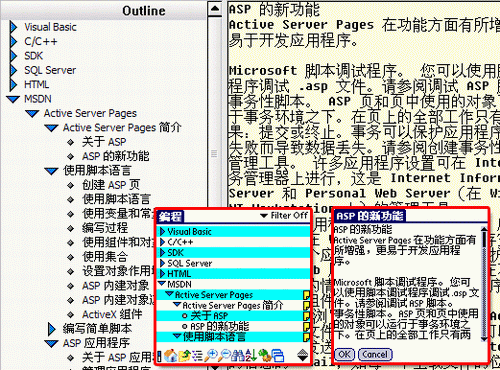Select the SDK label in 编程 list

coord(175,253)
